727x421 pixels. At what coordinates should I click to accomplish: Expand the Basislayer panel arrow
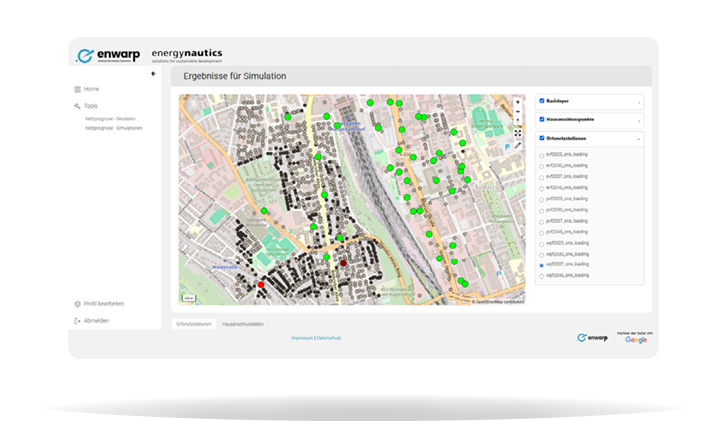point(639,102)
